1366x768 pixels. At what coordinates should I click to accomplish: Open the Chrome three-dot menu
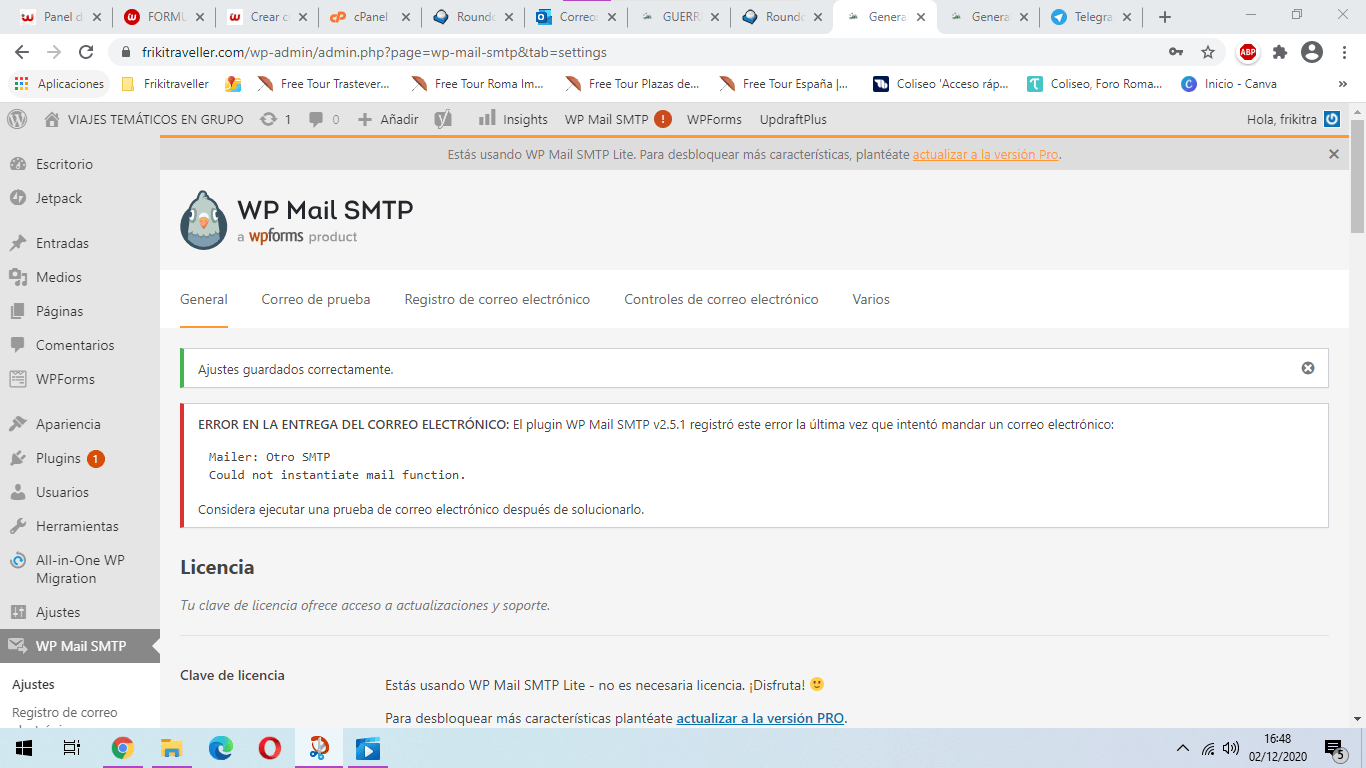pyautogui.click(x=1344, y=52)
